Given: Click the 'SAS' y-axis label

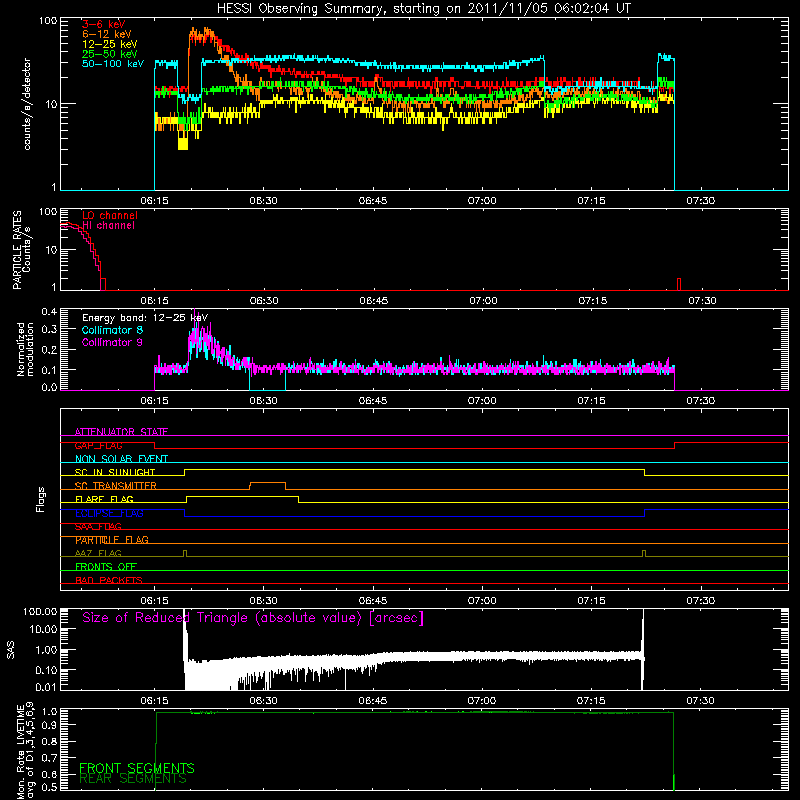Looking at the screenshot, I should pyautogui.click(x=11, y=650).
